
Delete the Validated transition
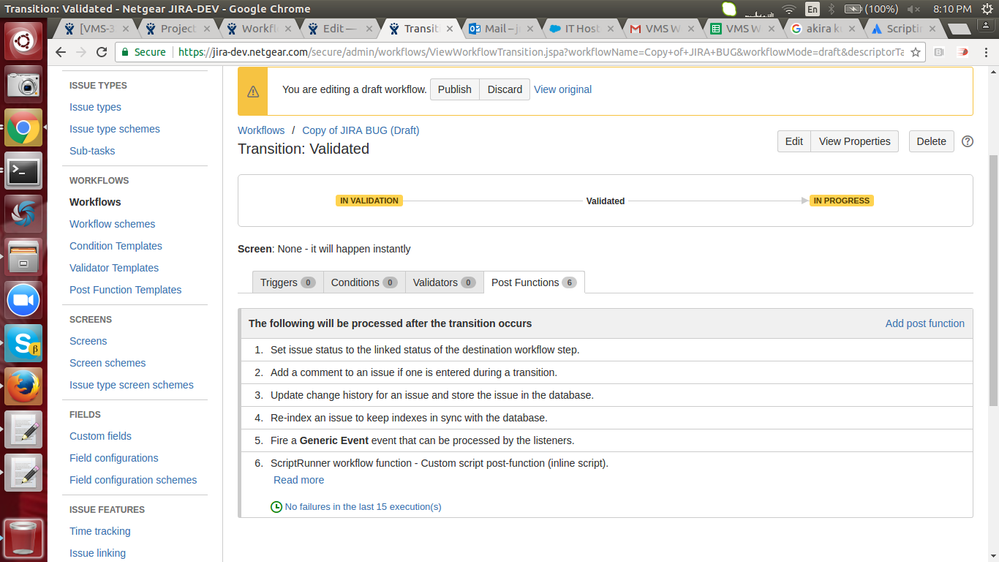(x=931, y=141)
